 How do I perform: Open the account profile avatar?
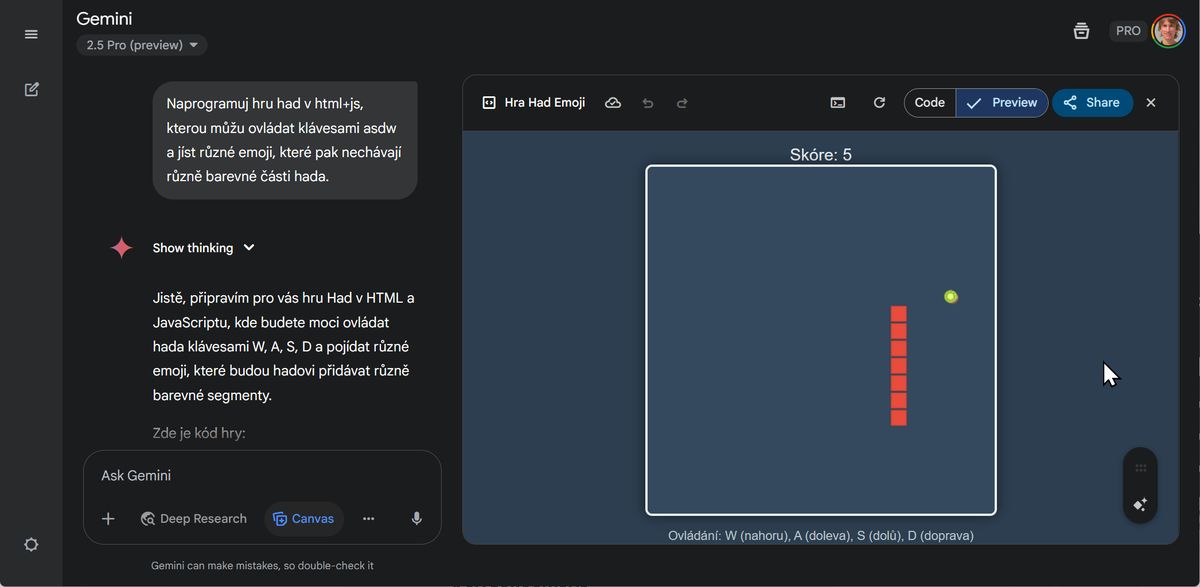[1168, 31]
